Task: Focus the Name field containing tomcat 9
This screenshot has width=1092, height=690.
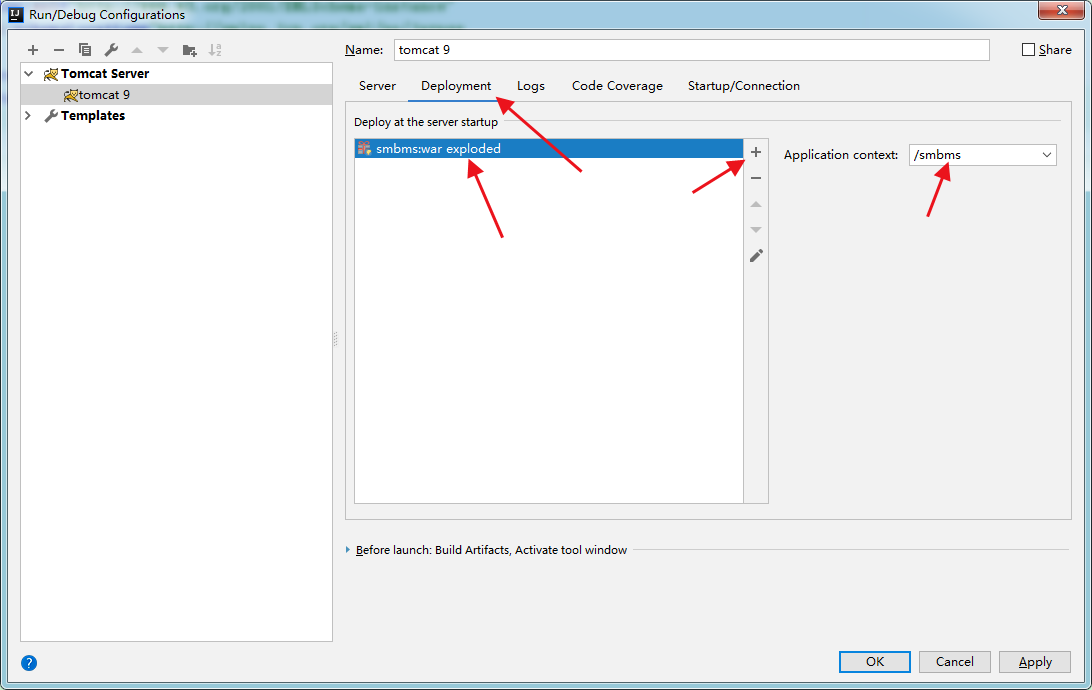Action: [x=692, y=50]
